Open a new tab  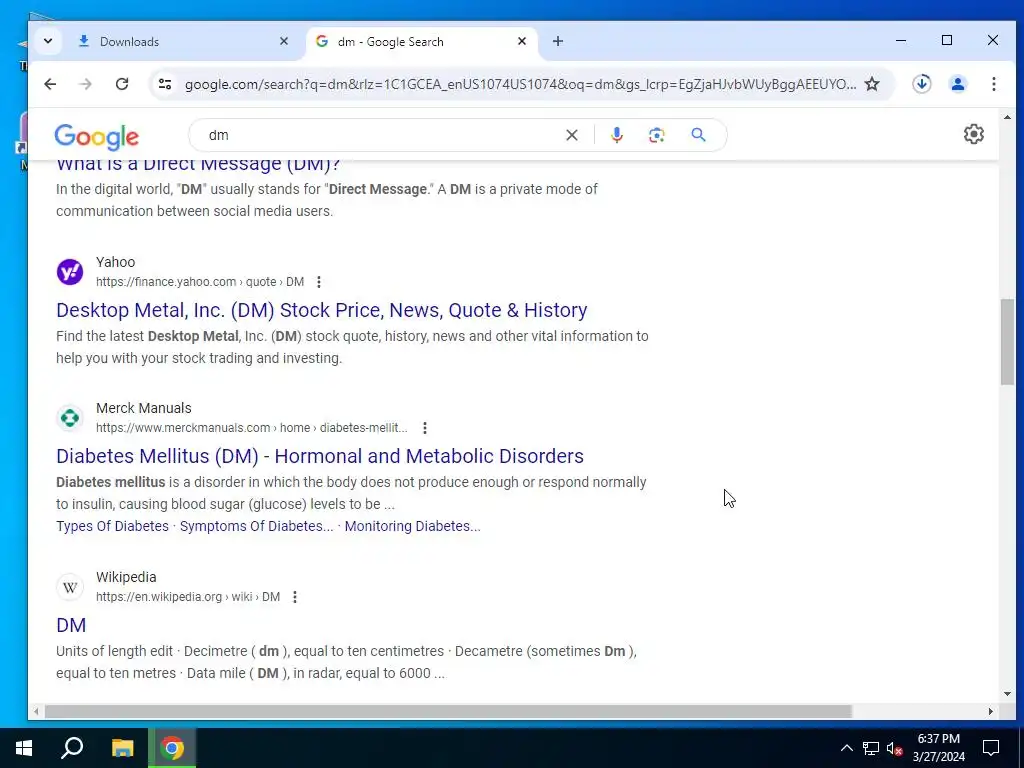click(558, 41)
